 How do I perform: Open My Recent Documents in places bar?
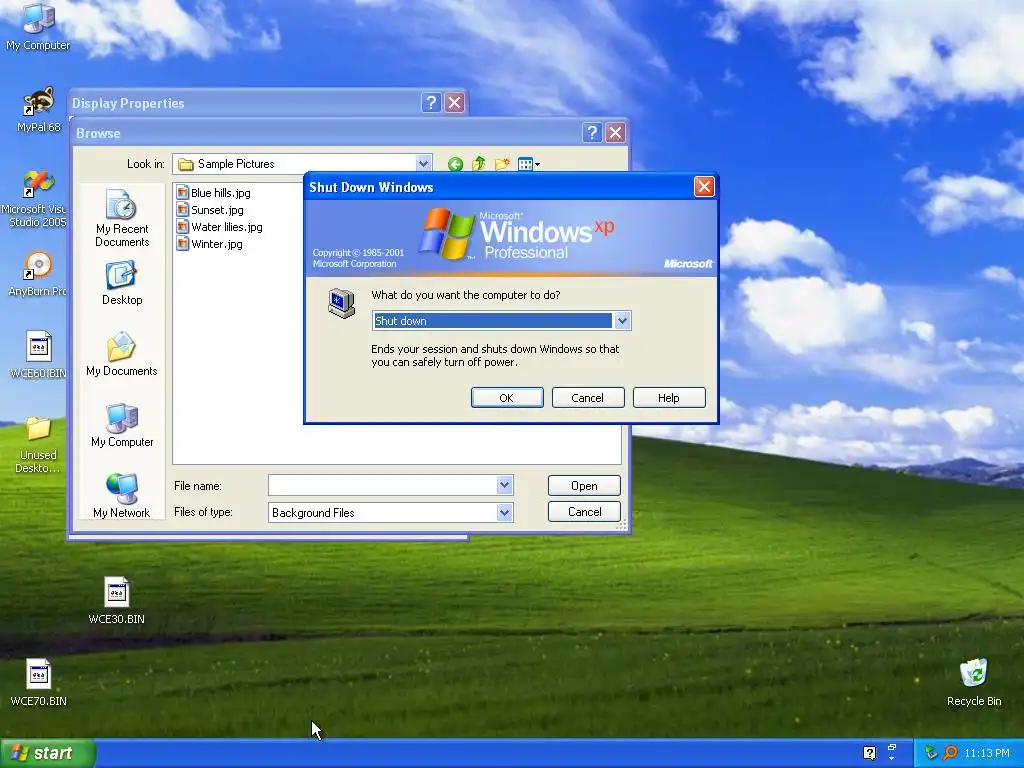tap(121, 218)
